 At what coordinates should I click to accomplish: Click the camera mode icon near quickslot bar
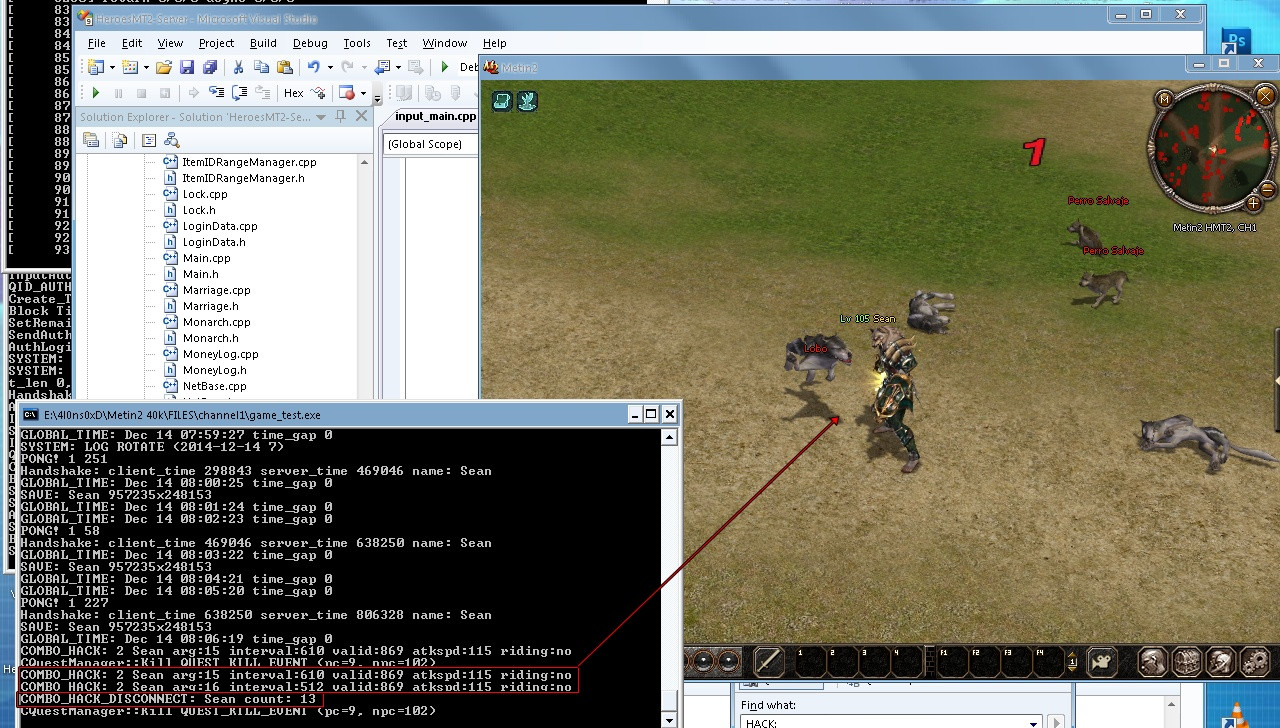pos(1100,662)
